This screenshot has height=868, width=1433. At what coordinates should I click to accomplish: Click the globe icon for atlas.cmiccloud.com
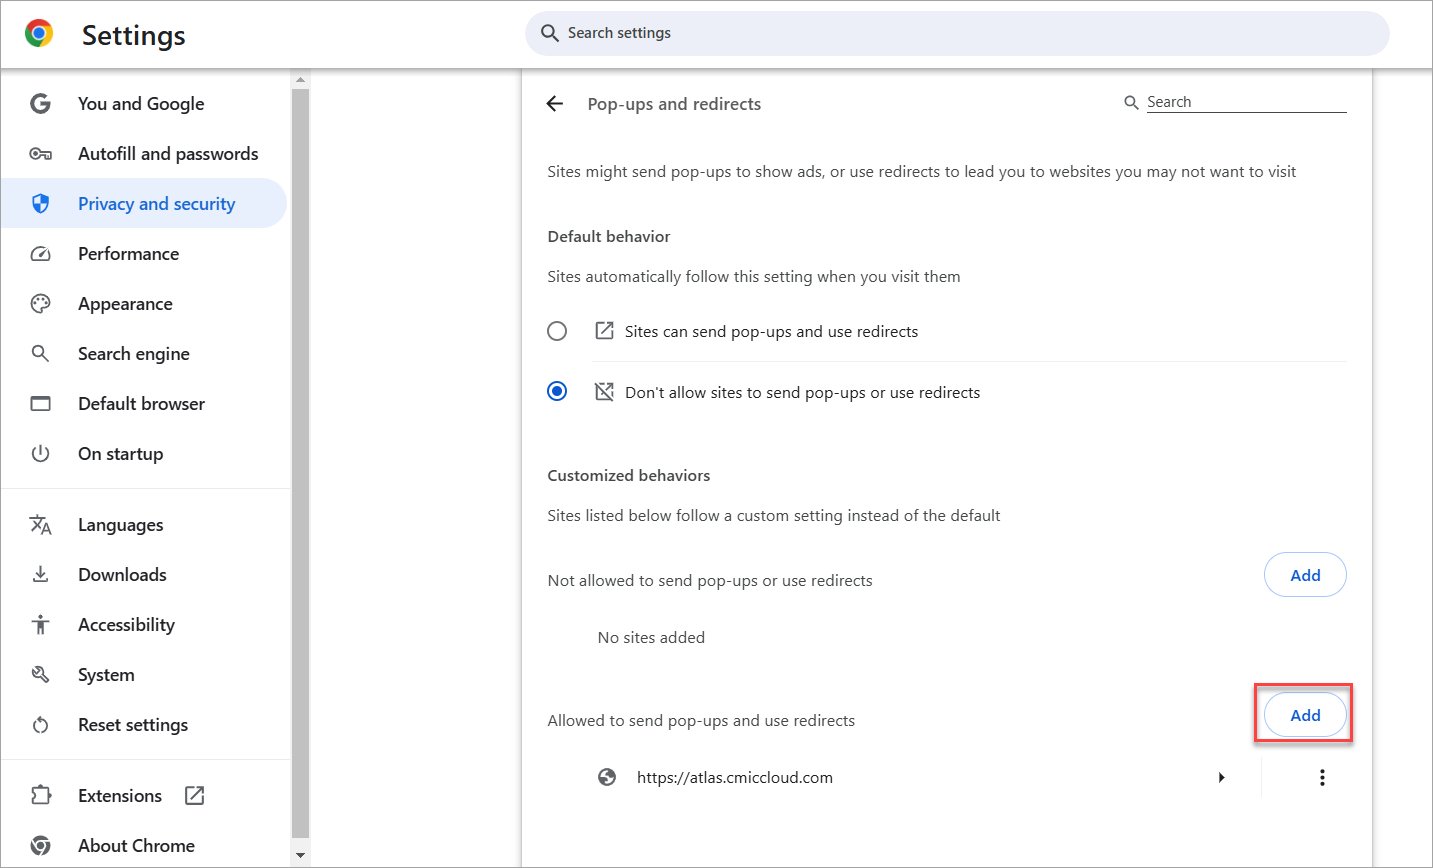coord(607,777)
